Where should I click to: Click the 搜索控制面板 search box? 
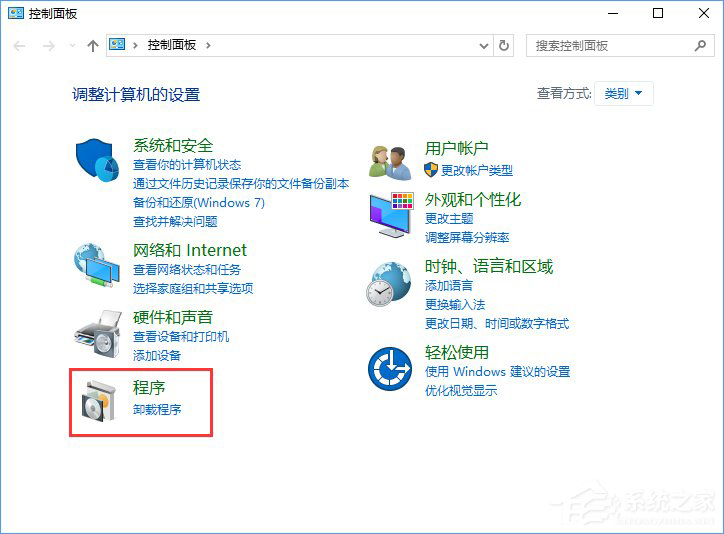[x=608, y=45]
